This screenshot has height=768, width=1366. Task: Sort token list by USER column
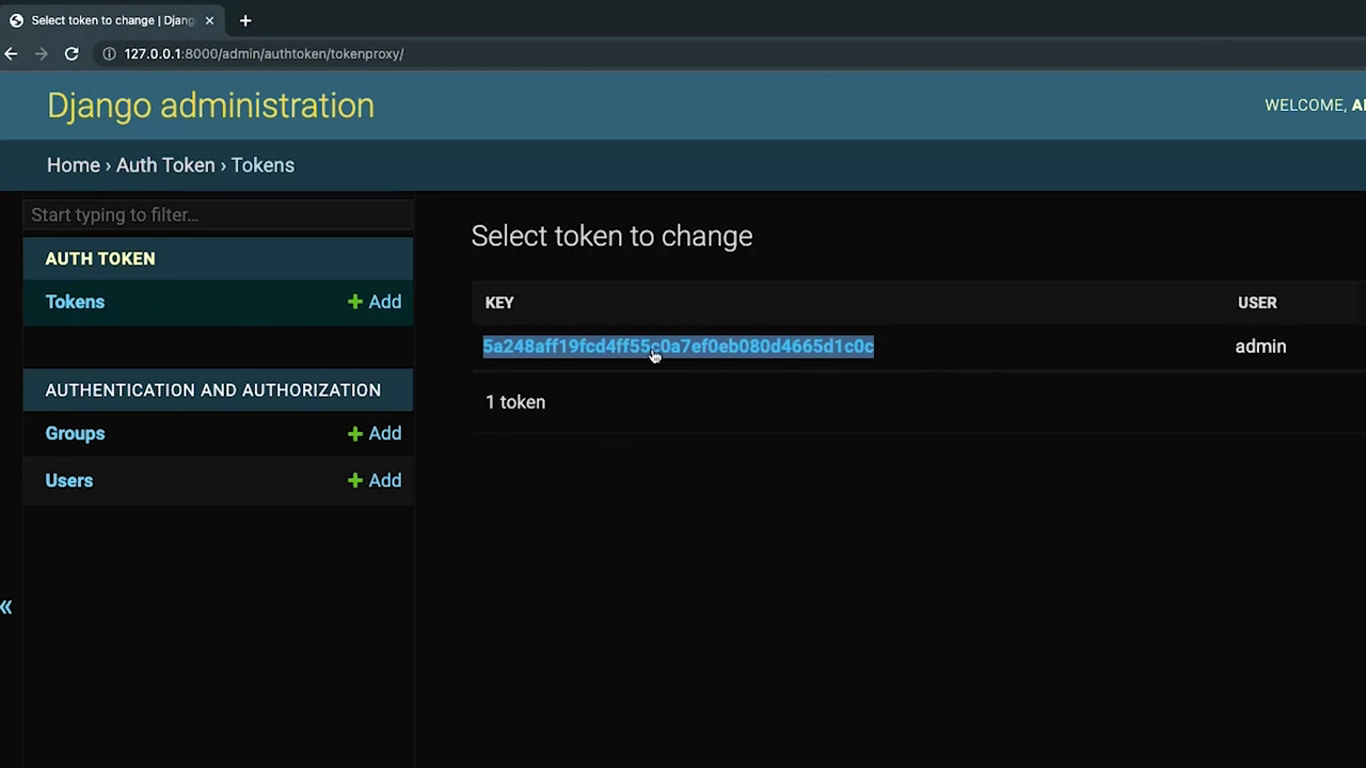click(x=1257, y=303)
